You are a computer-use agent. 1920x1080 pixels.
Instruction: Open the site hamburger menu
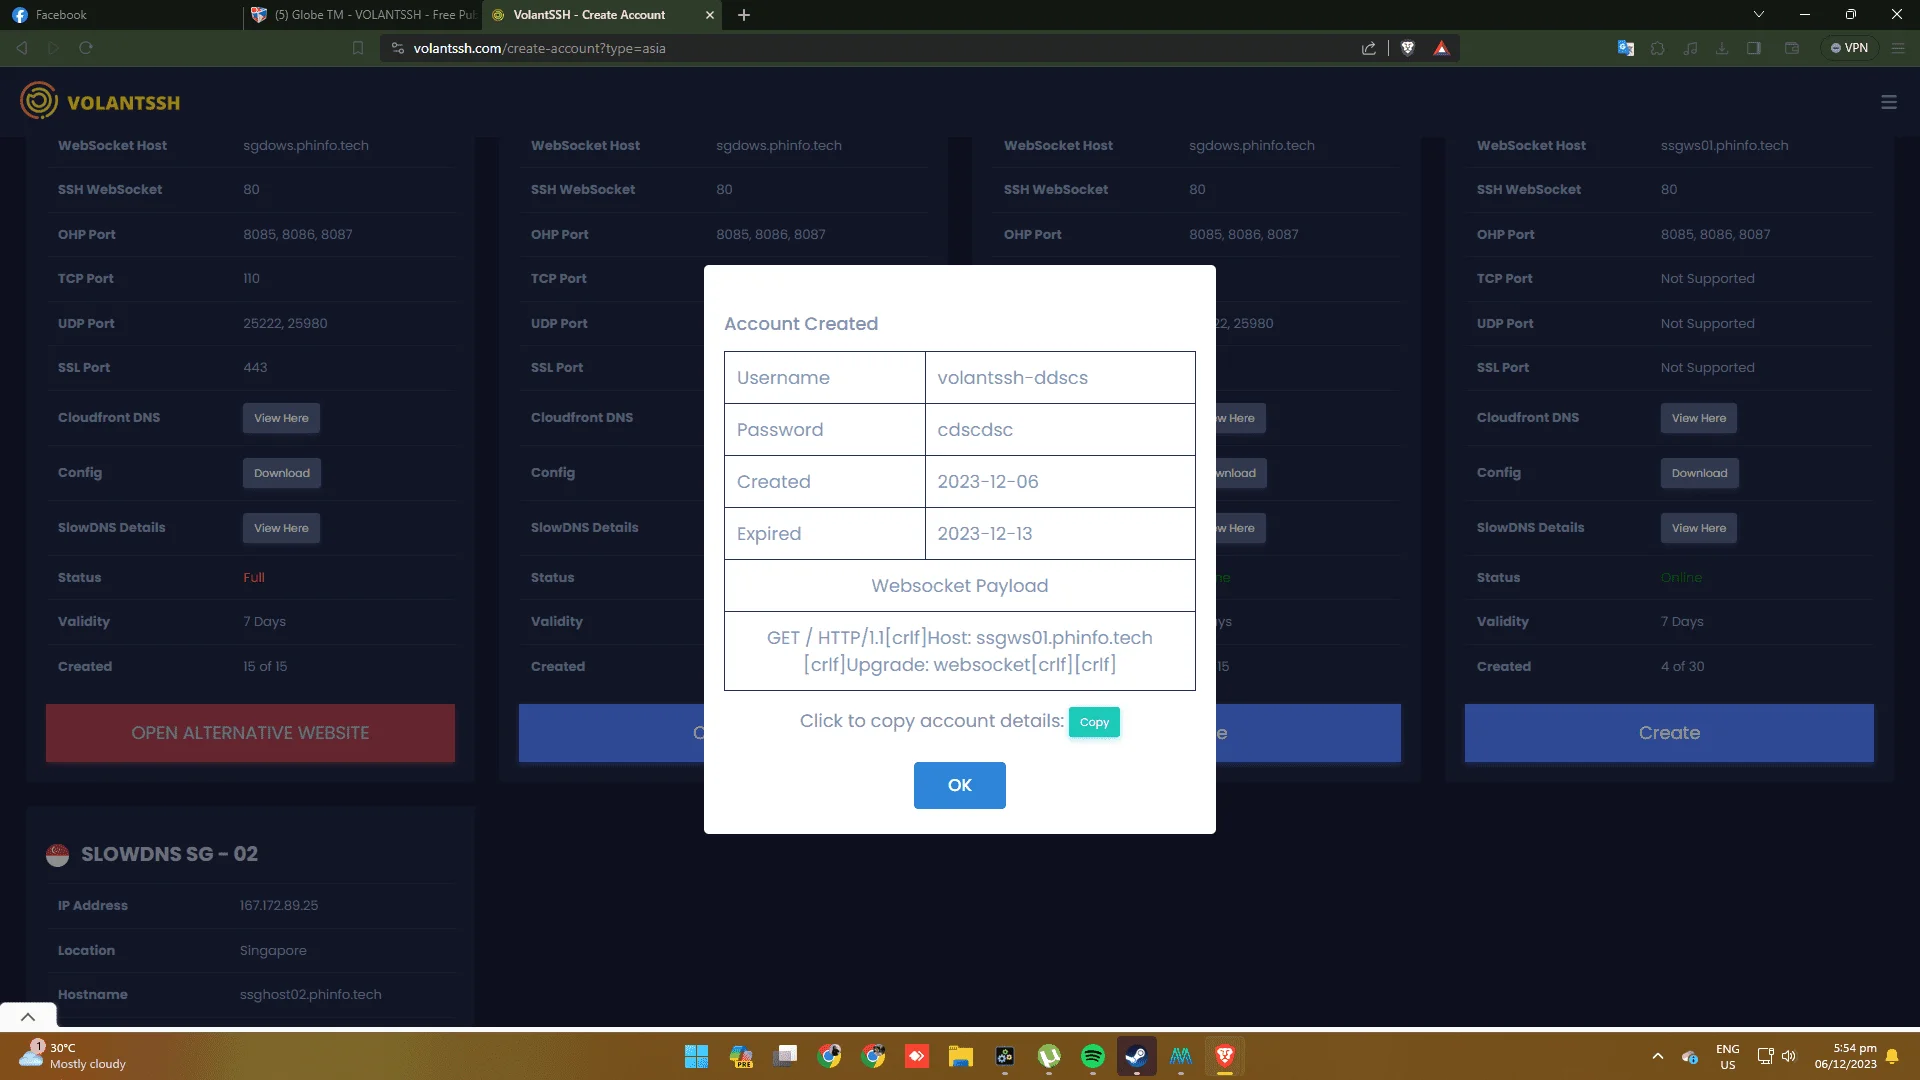tap(1889, 102)
